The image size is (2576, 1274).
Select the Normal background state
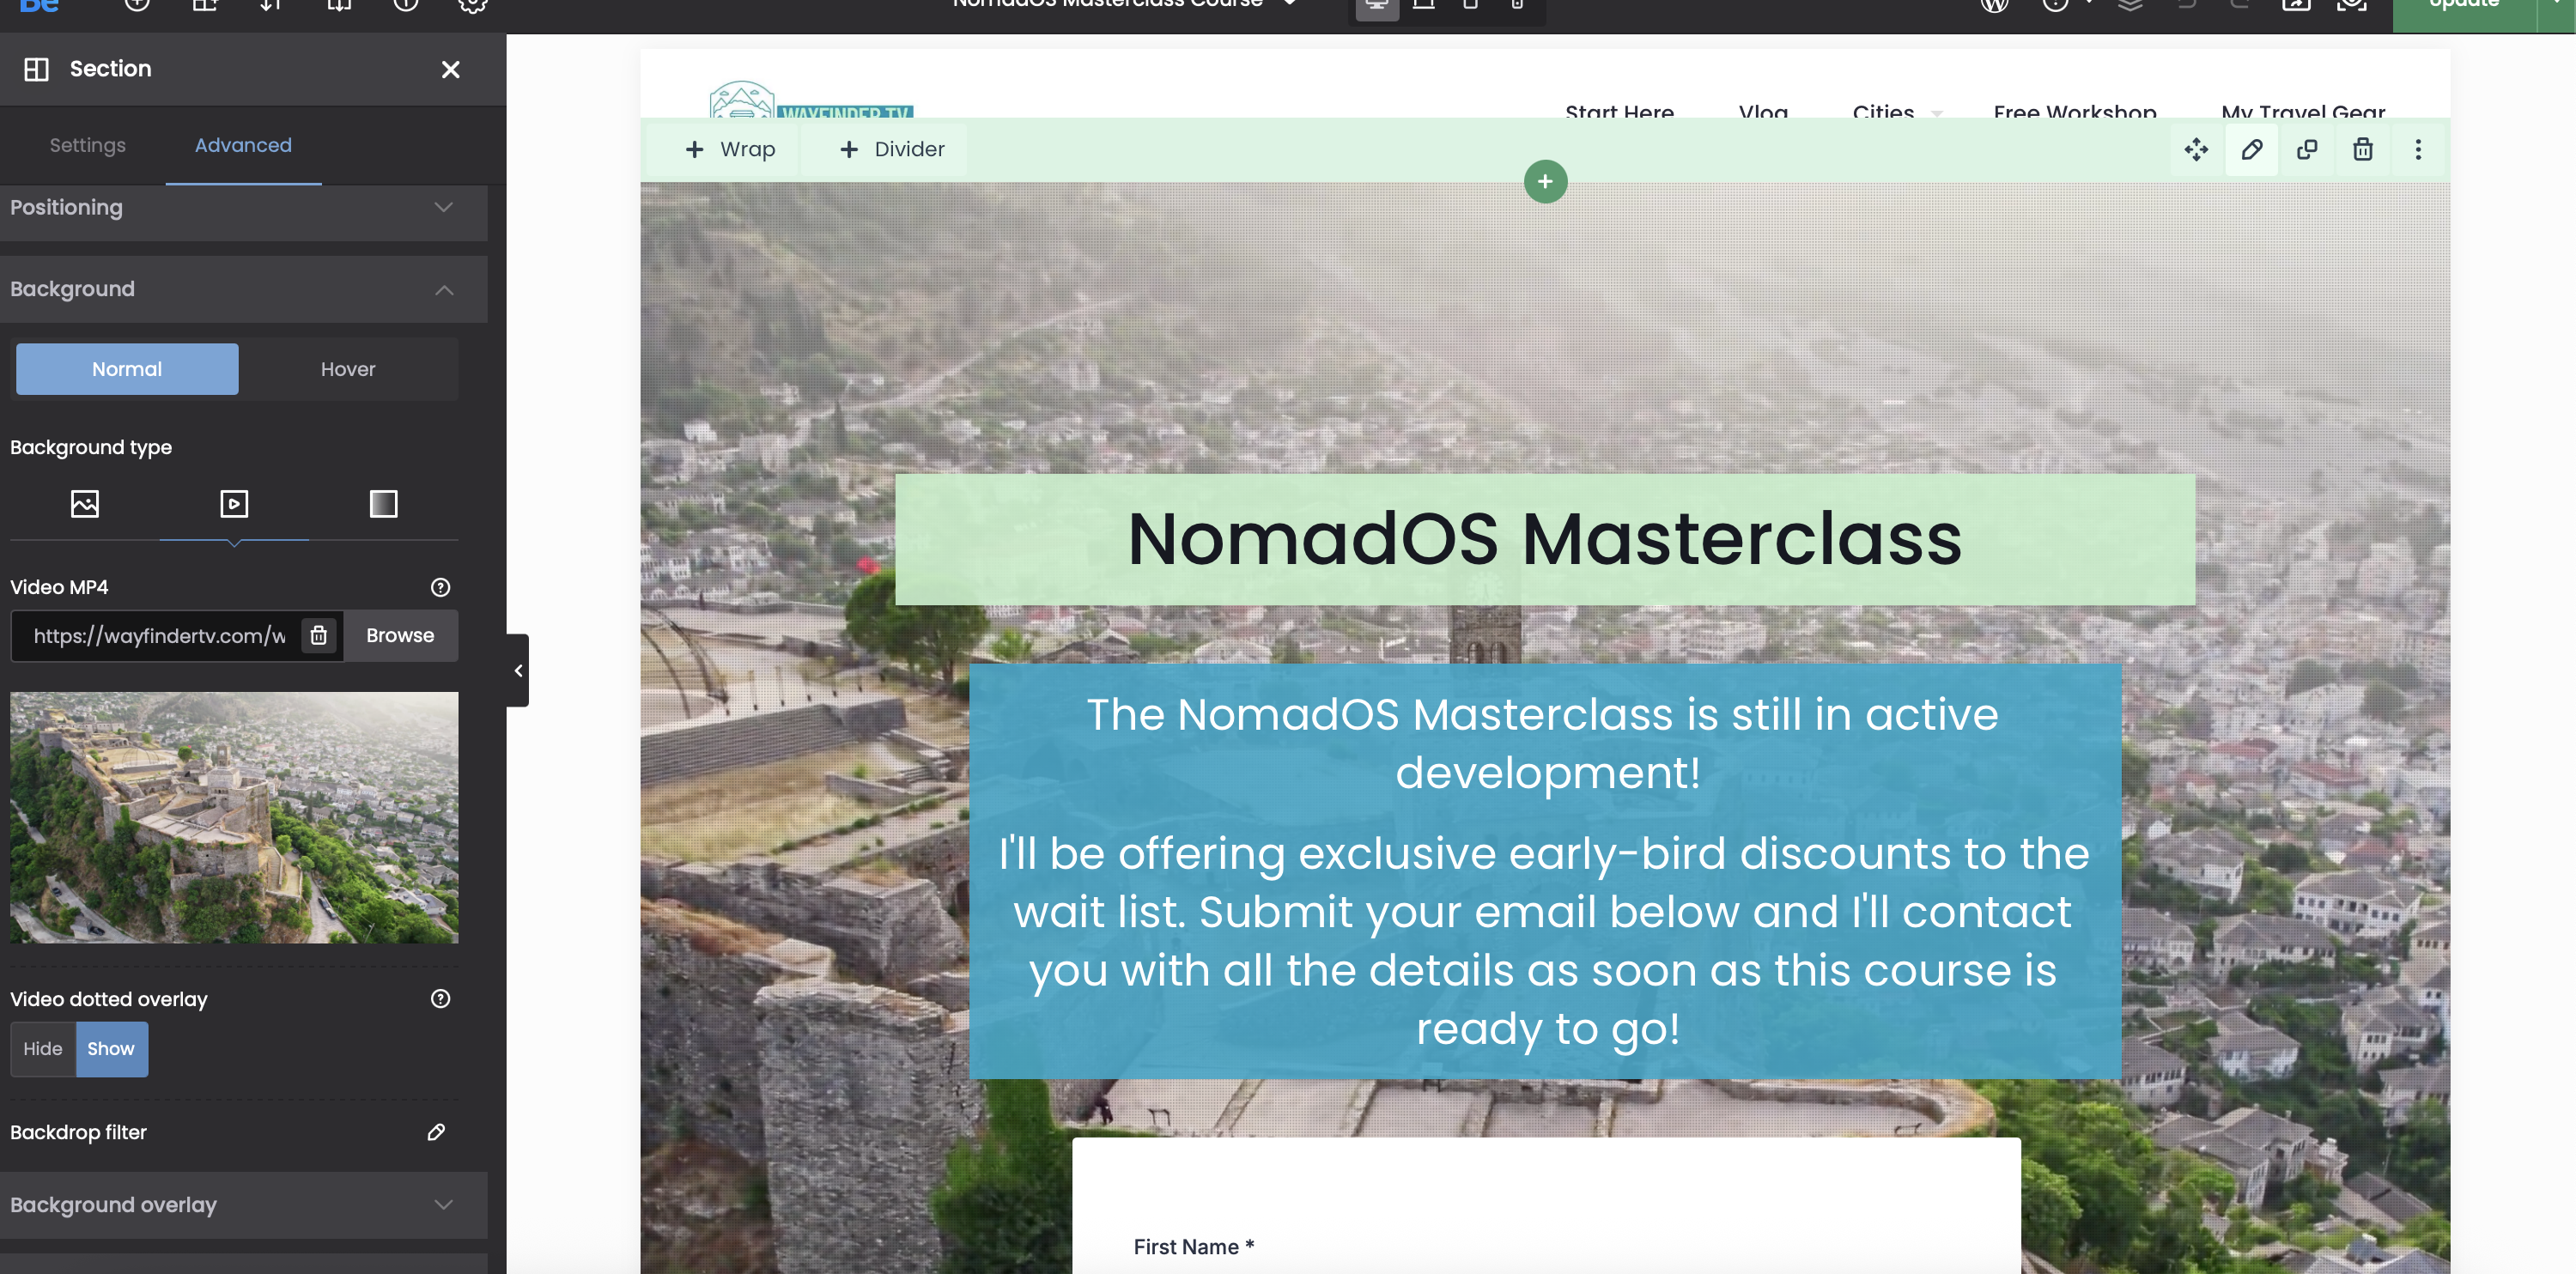click(x=127, y=369)
